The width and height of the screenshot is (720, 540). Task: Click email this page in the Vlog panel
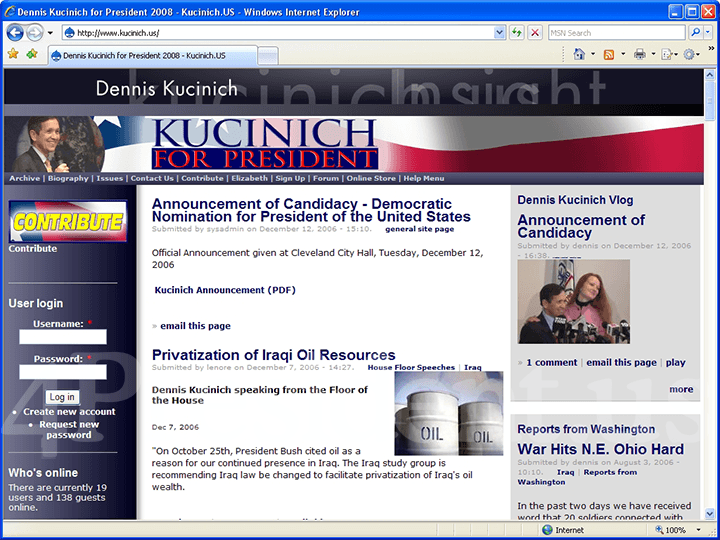[621, 362]
